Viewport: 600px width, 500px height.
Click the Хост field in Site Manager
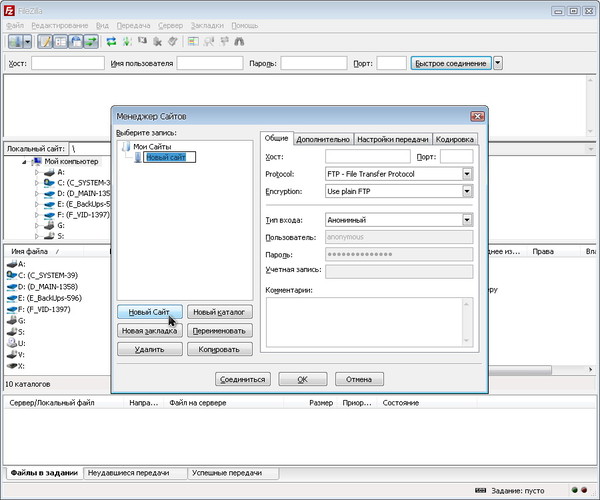coord(368,156)
